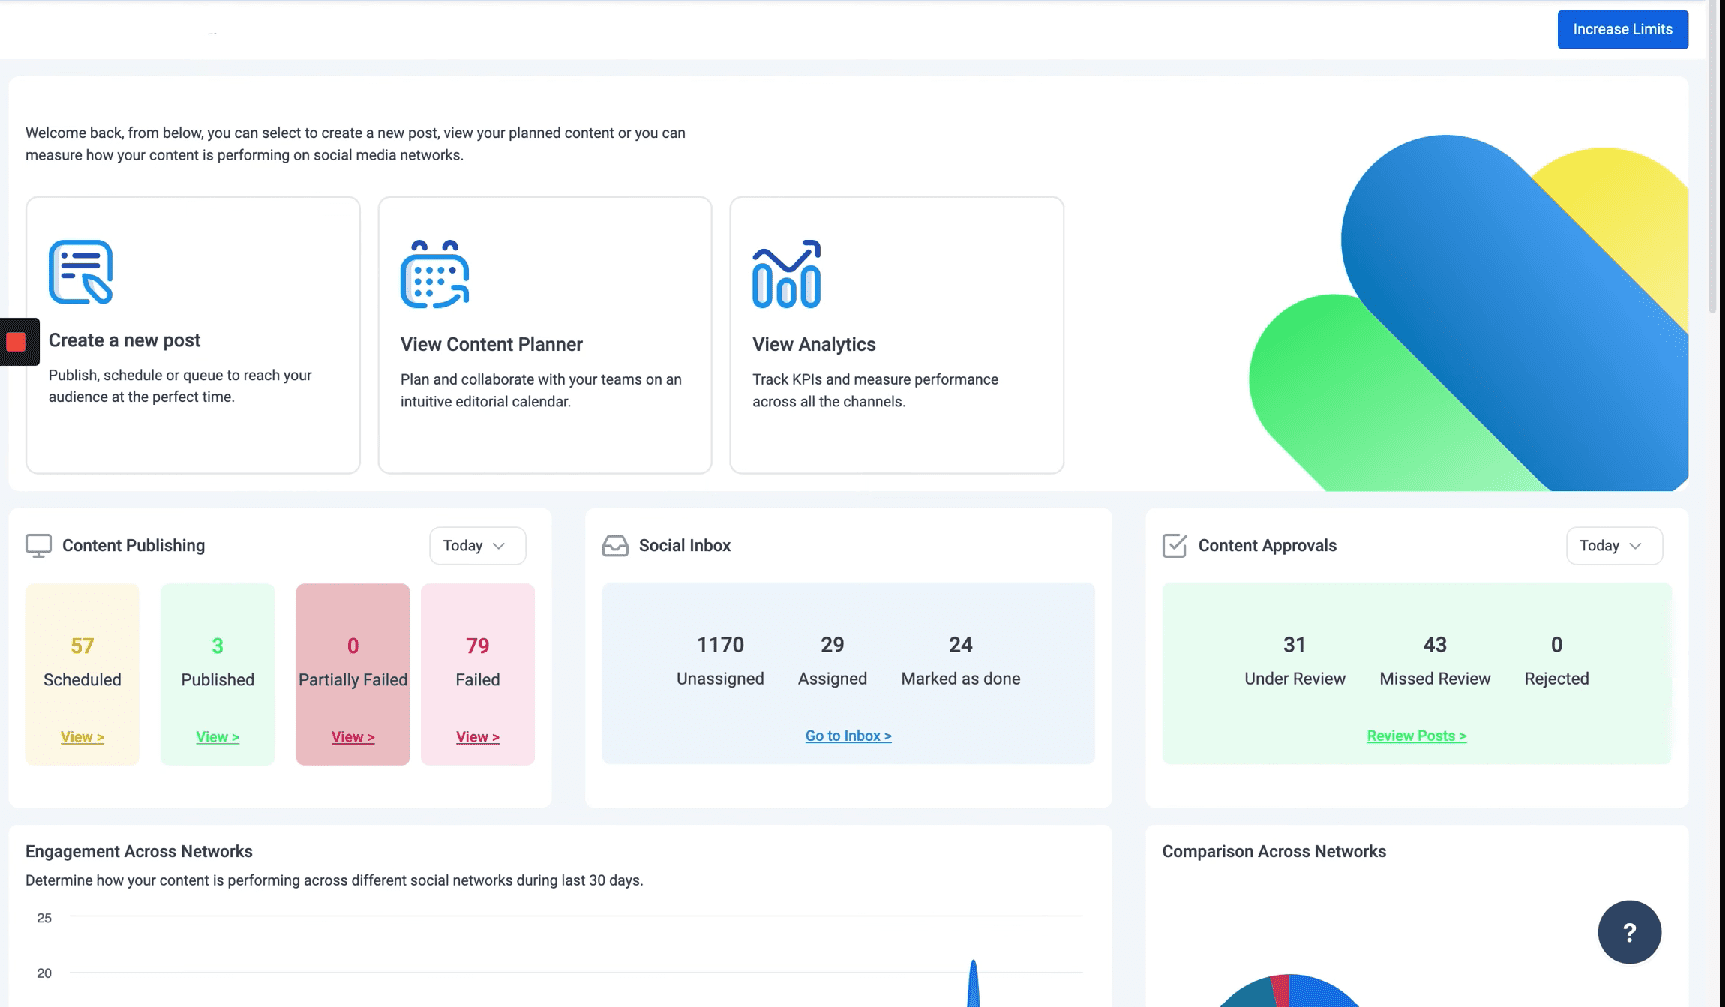Click the Content Planner calendar icon
This screenshot has height=1007, width=1725.
435,274
